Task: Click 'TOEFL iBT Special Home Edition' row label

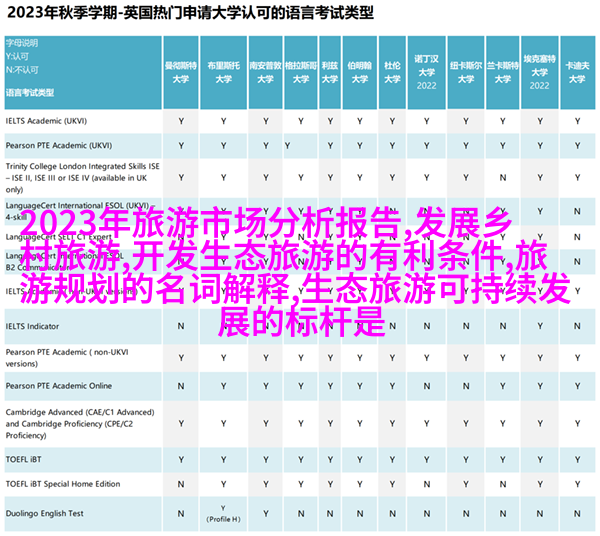Action: coord(63,484)
